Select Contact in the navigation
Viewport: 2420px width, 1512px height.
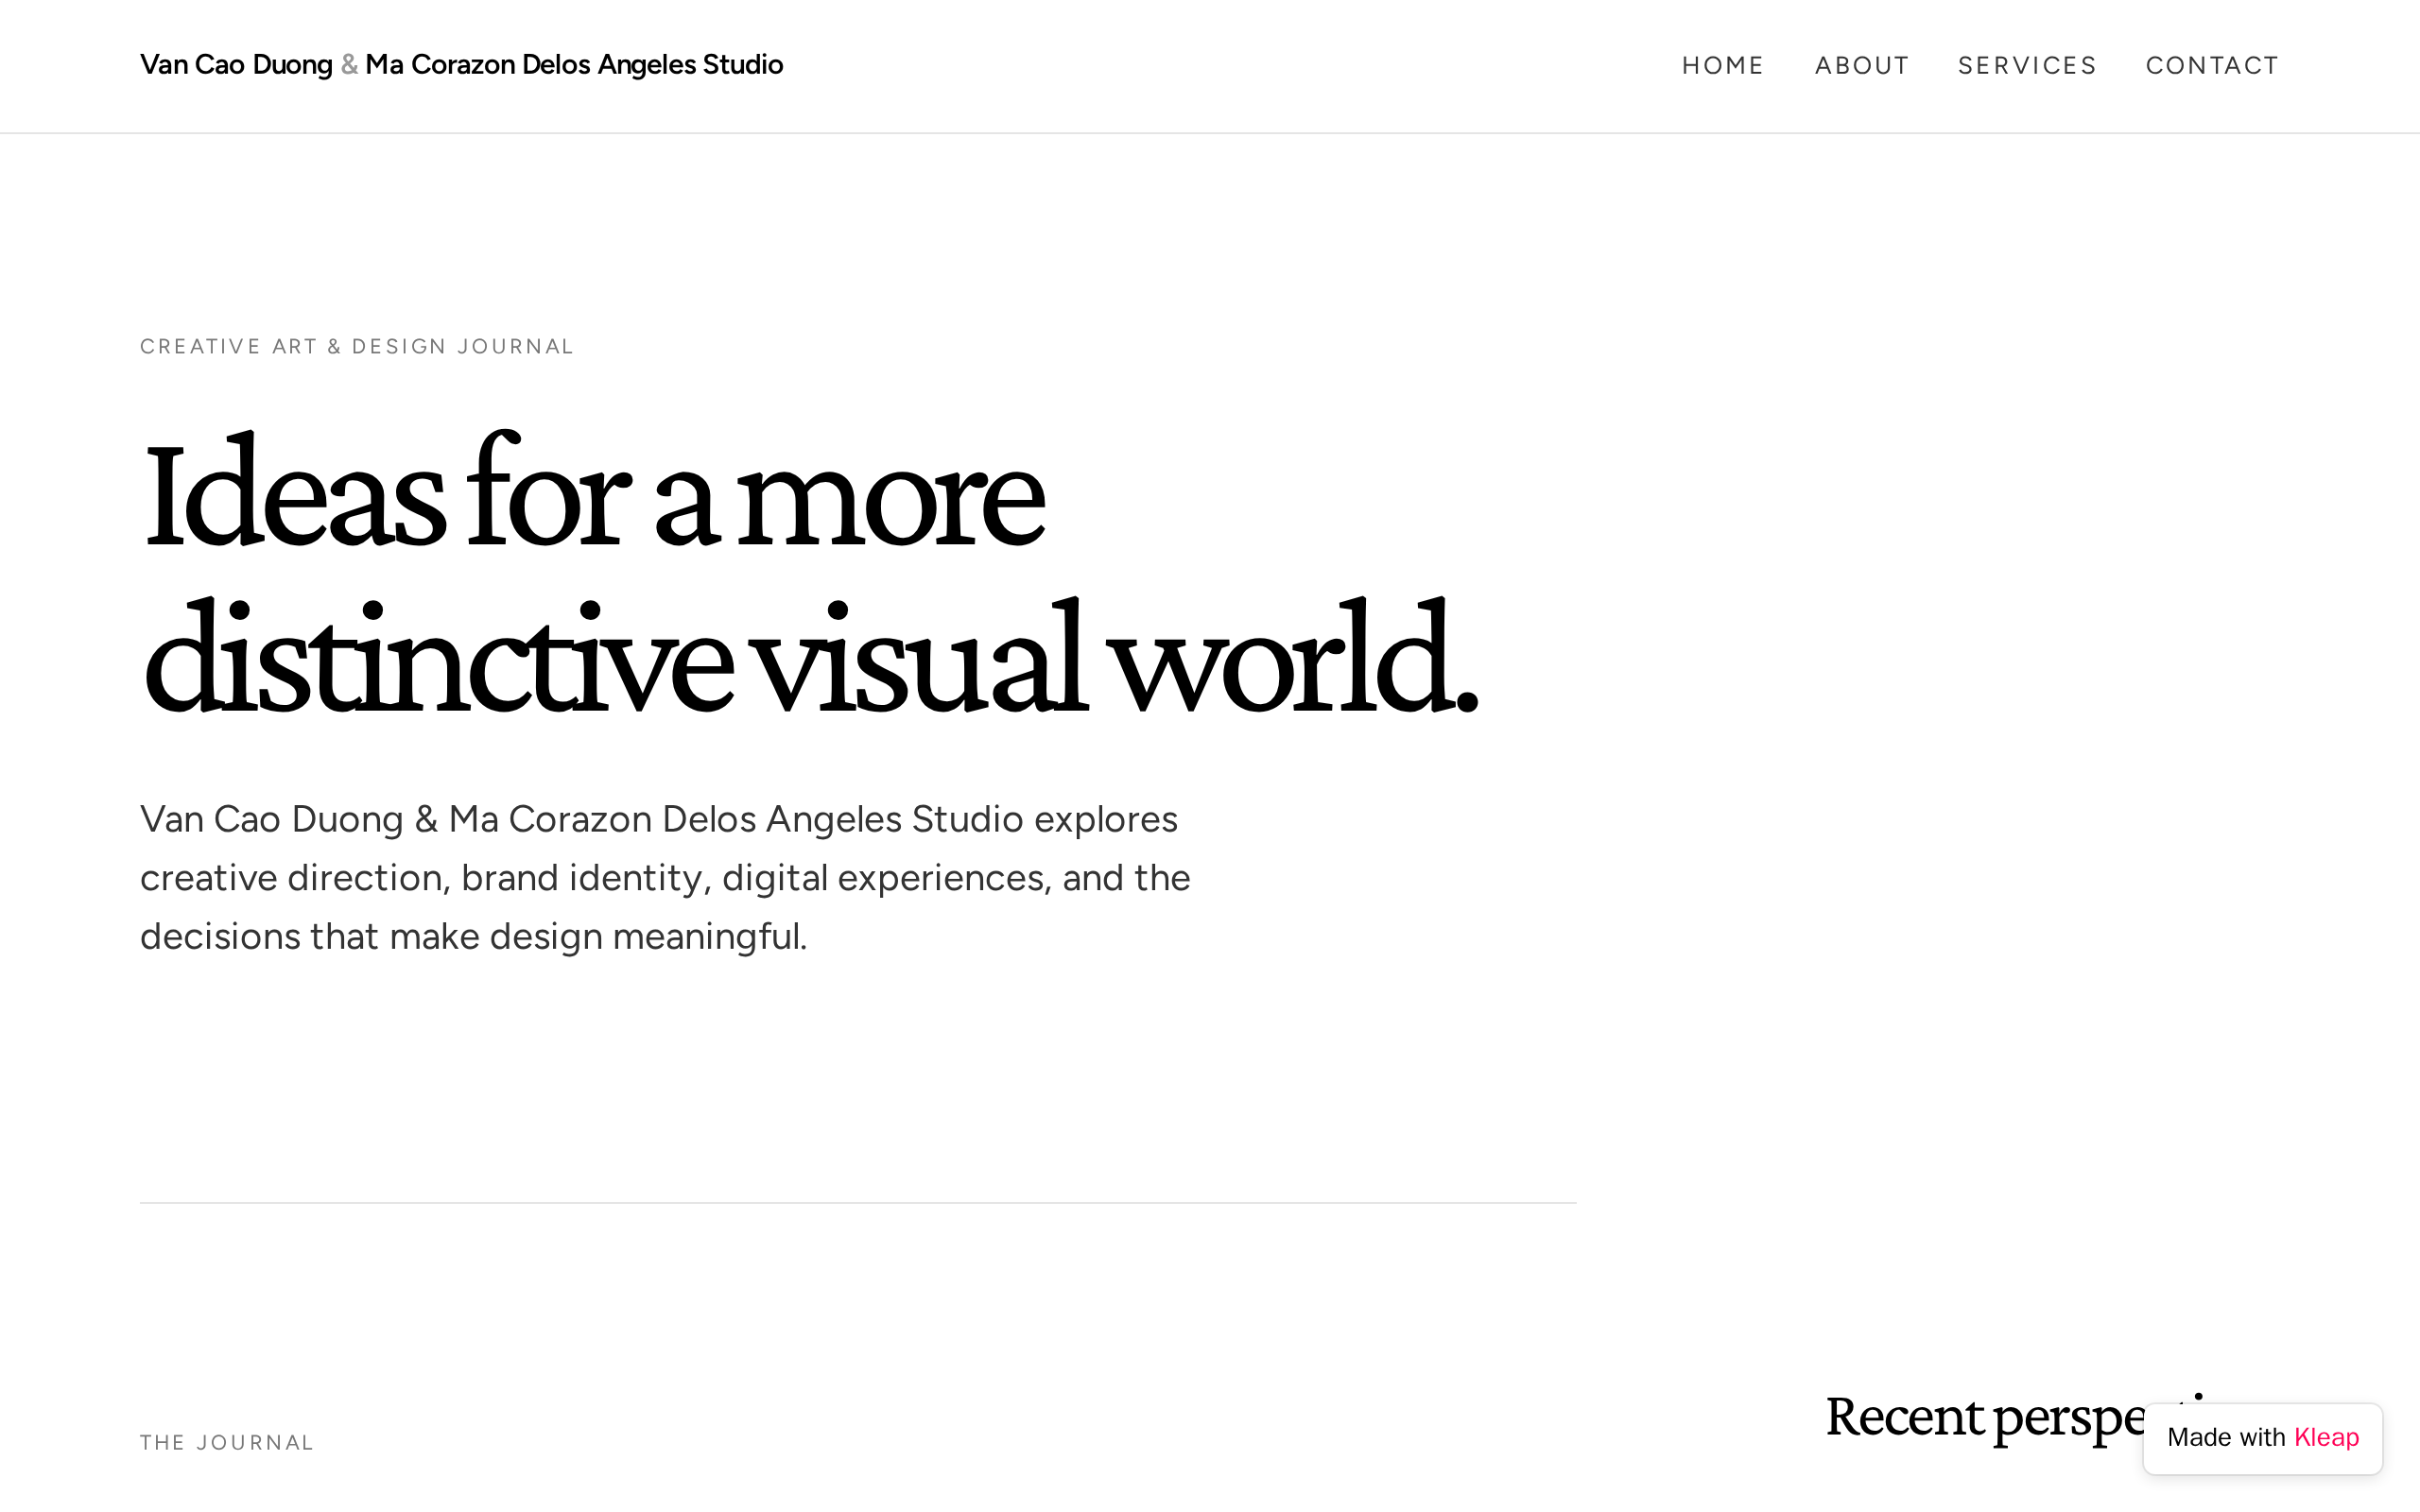click(2211, 66)
